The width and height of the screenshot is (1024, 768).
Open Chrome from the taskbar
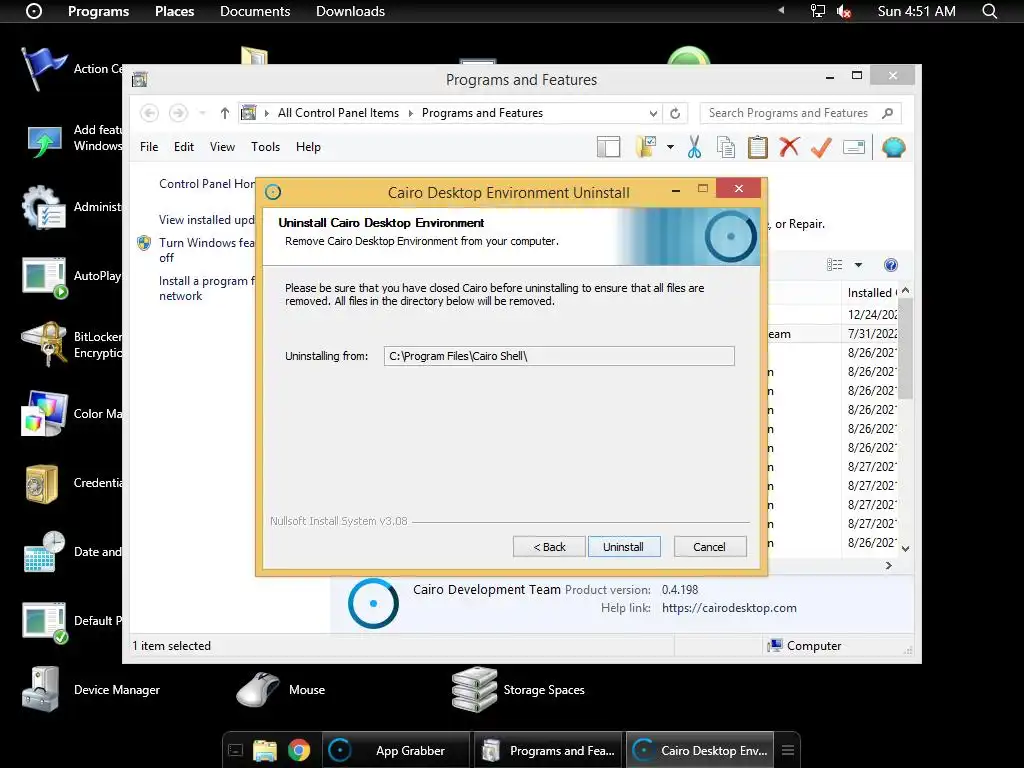tap(299, 750)
